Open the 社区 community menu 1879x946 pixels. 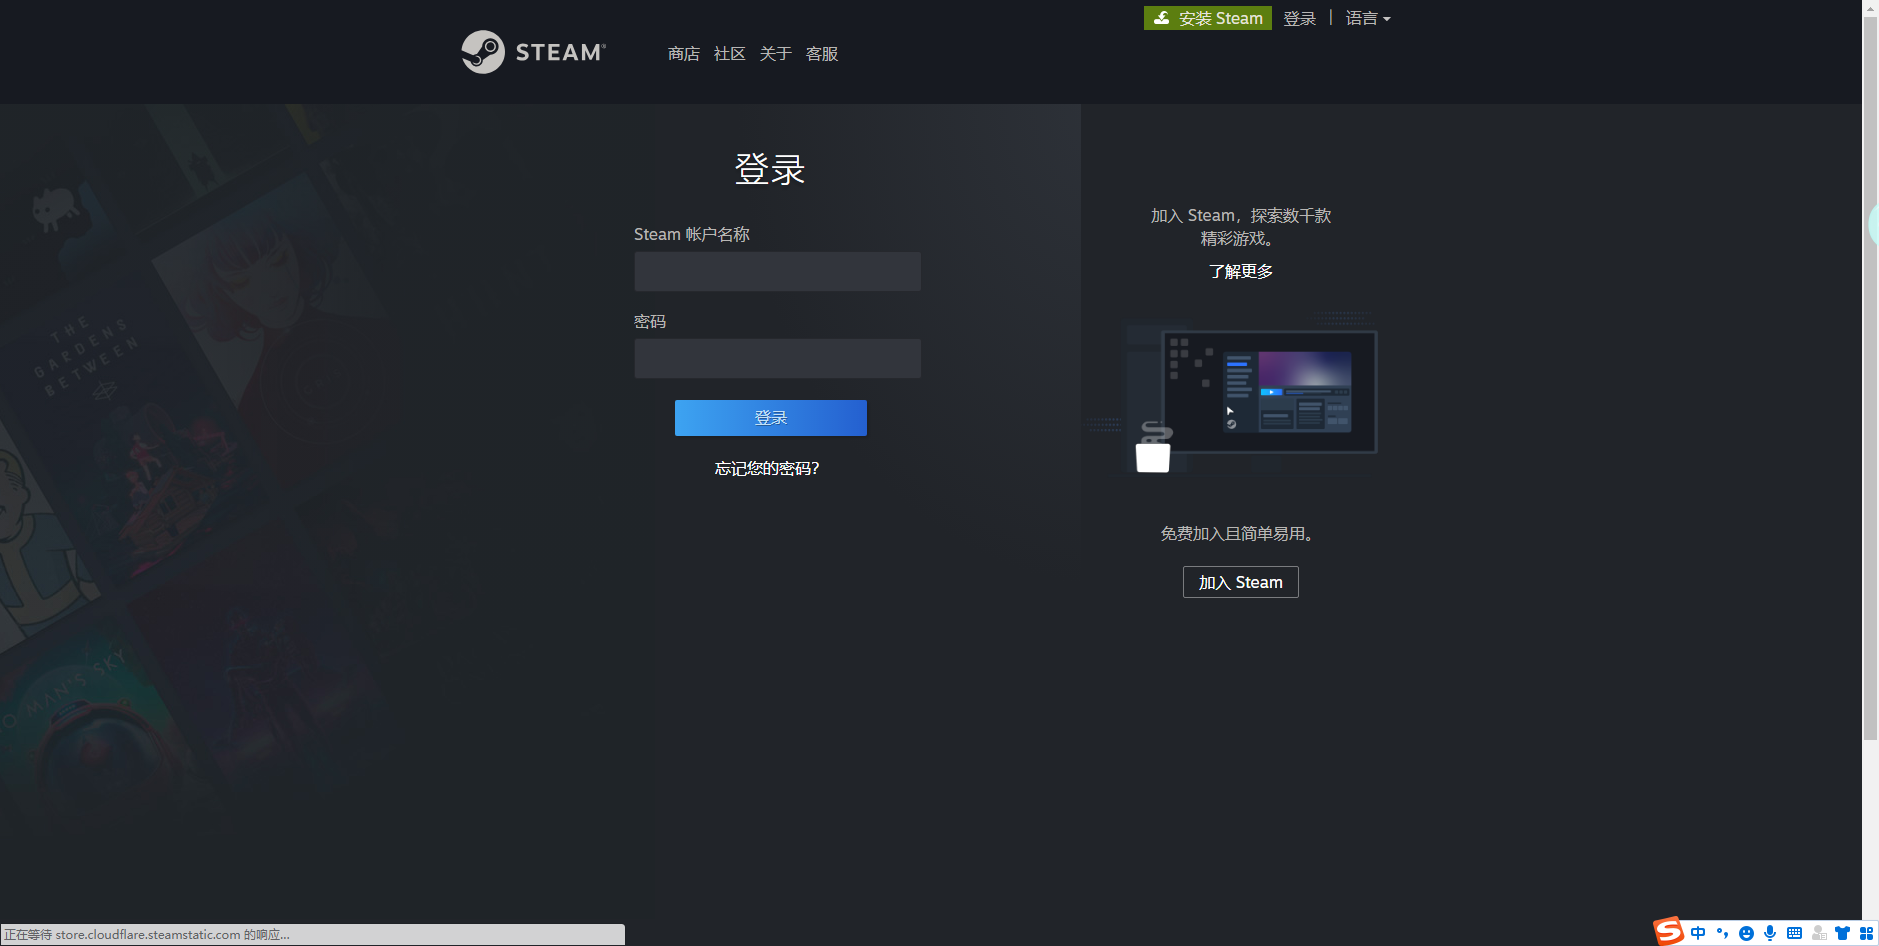[x=729, y=54]
